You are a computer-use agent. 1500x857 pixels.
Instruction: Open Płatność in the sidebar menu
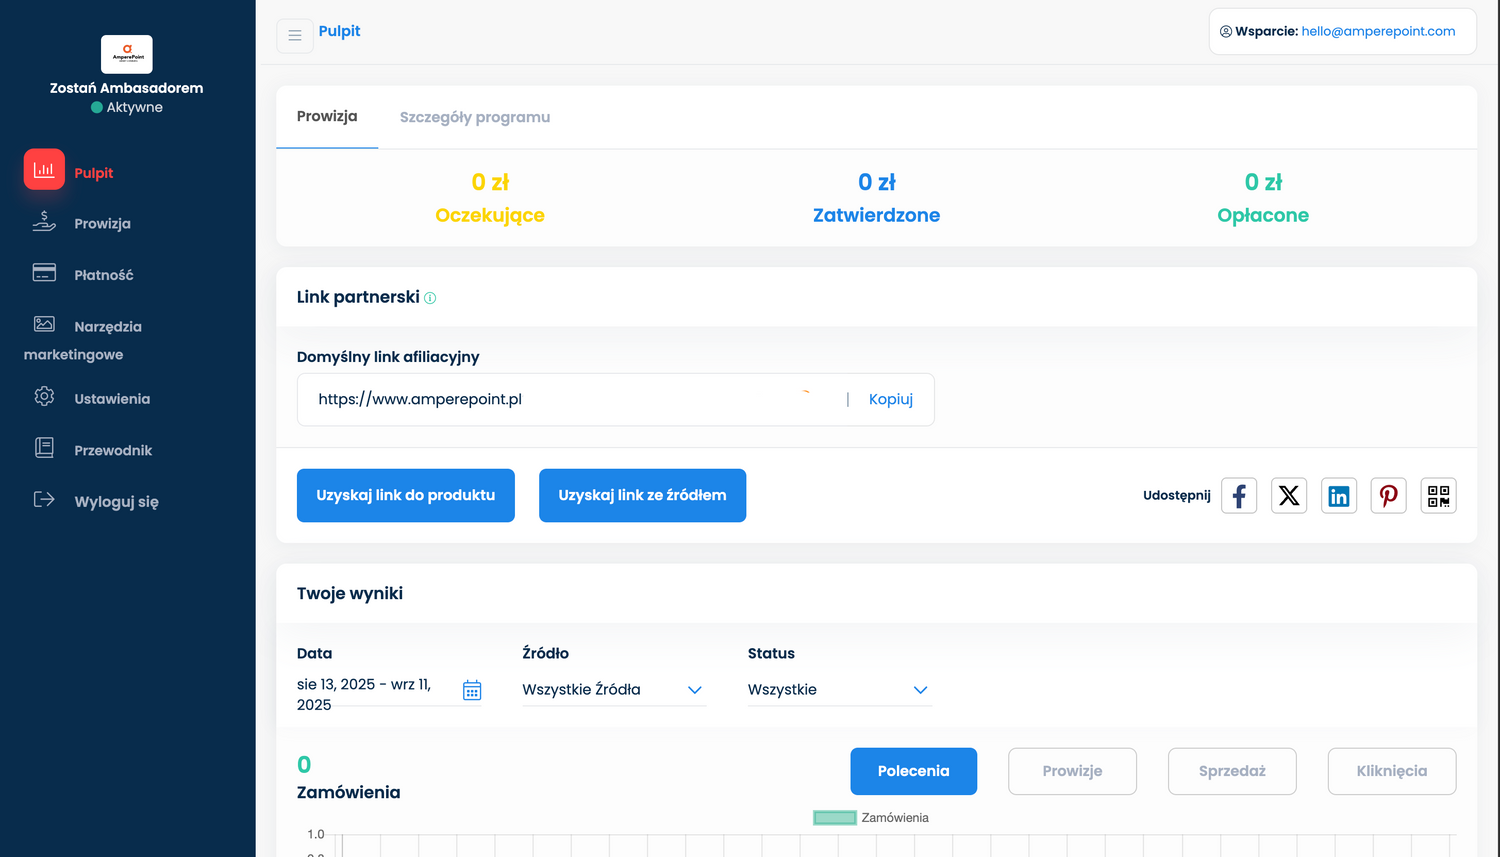104,275
